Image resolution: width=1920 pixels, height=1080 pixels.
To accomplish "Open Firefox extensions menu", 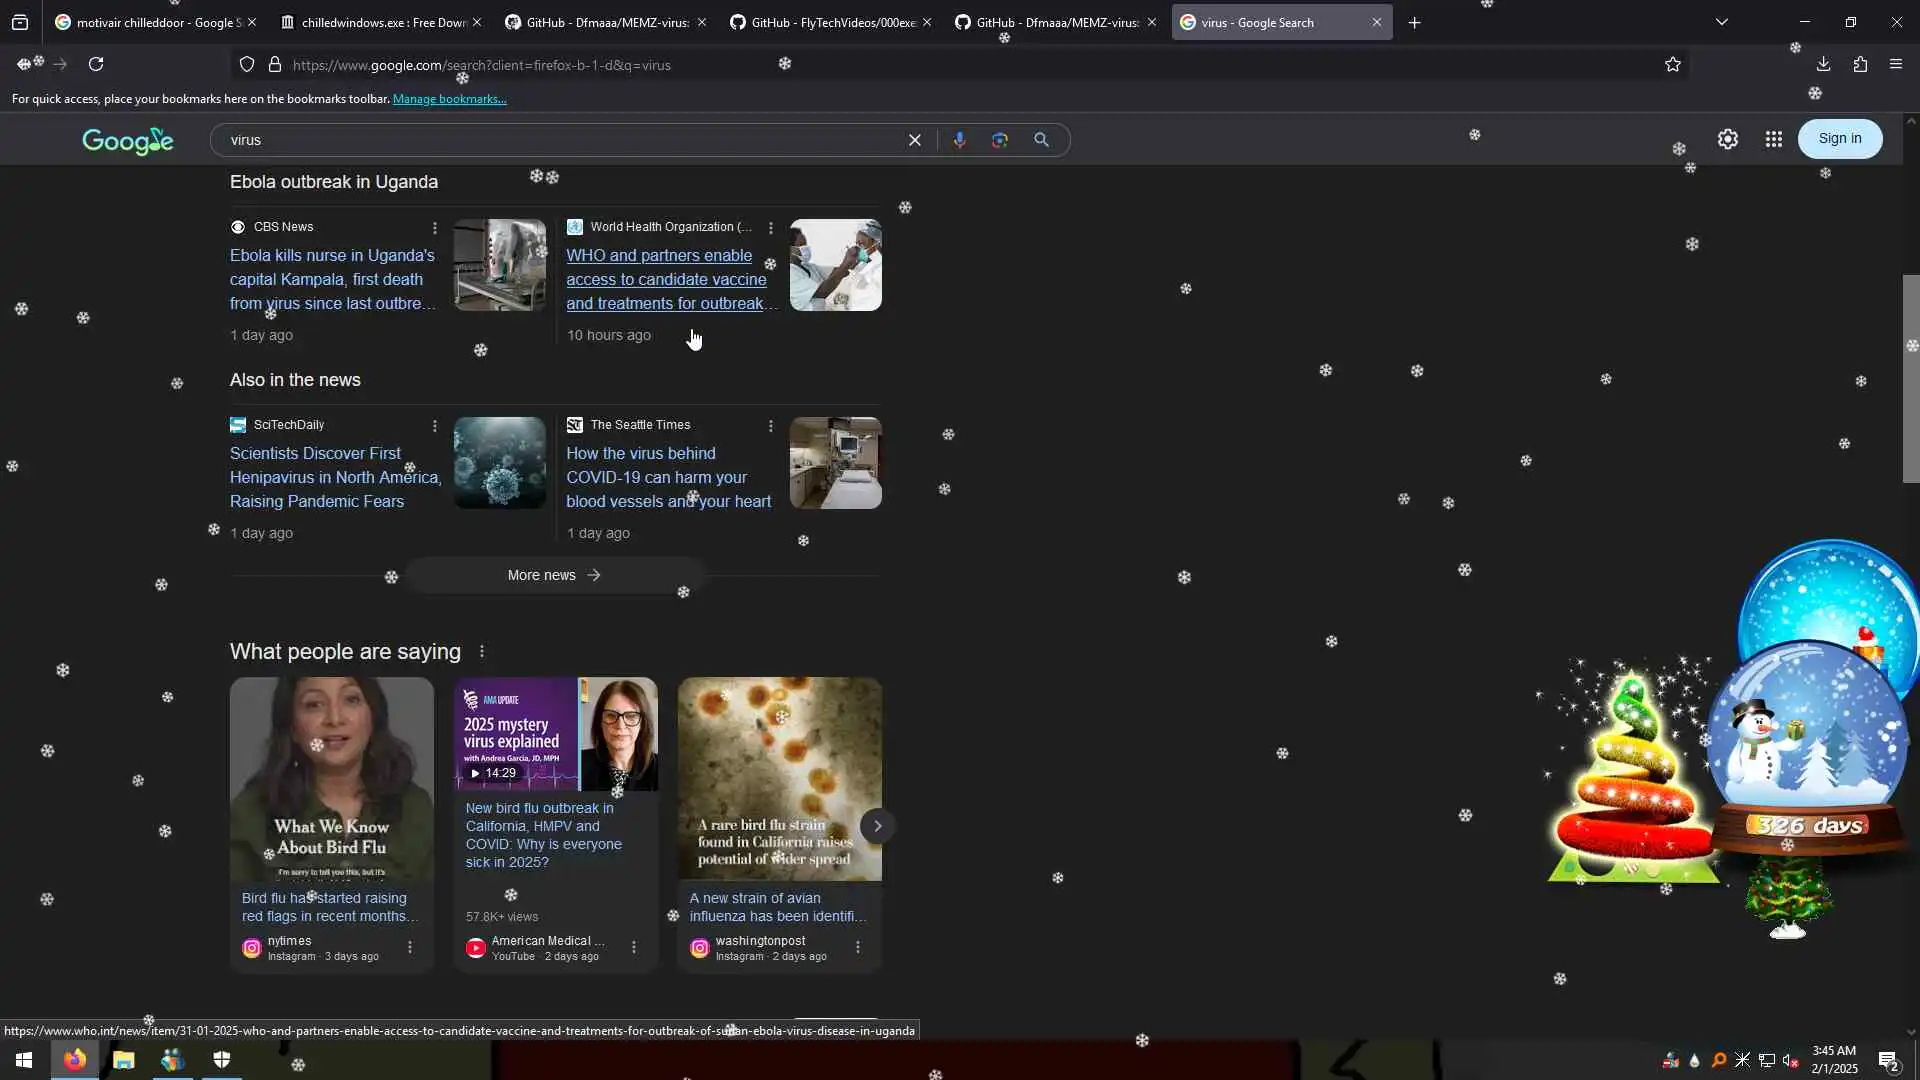I will pos(1859,65).
